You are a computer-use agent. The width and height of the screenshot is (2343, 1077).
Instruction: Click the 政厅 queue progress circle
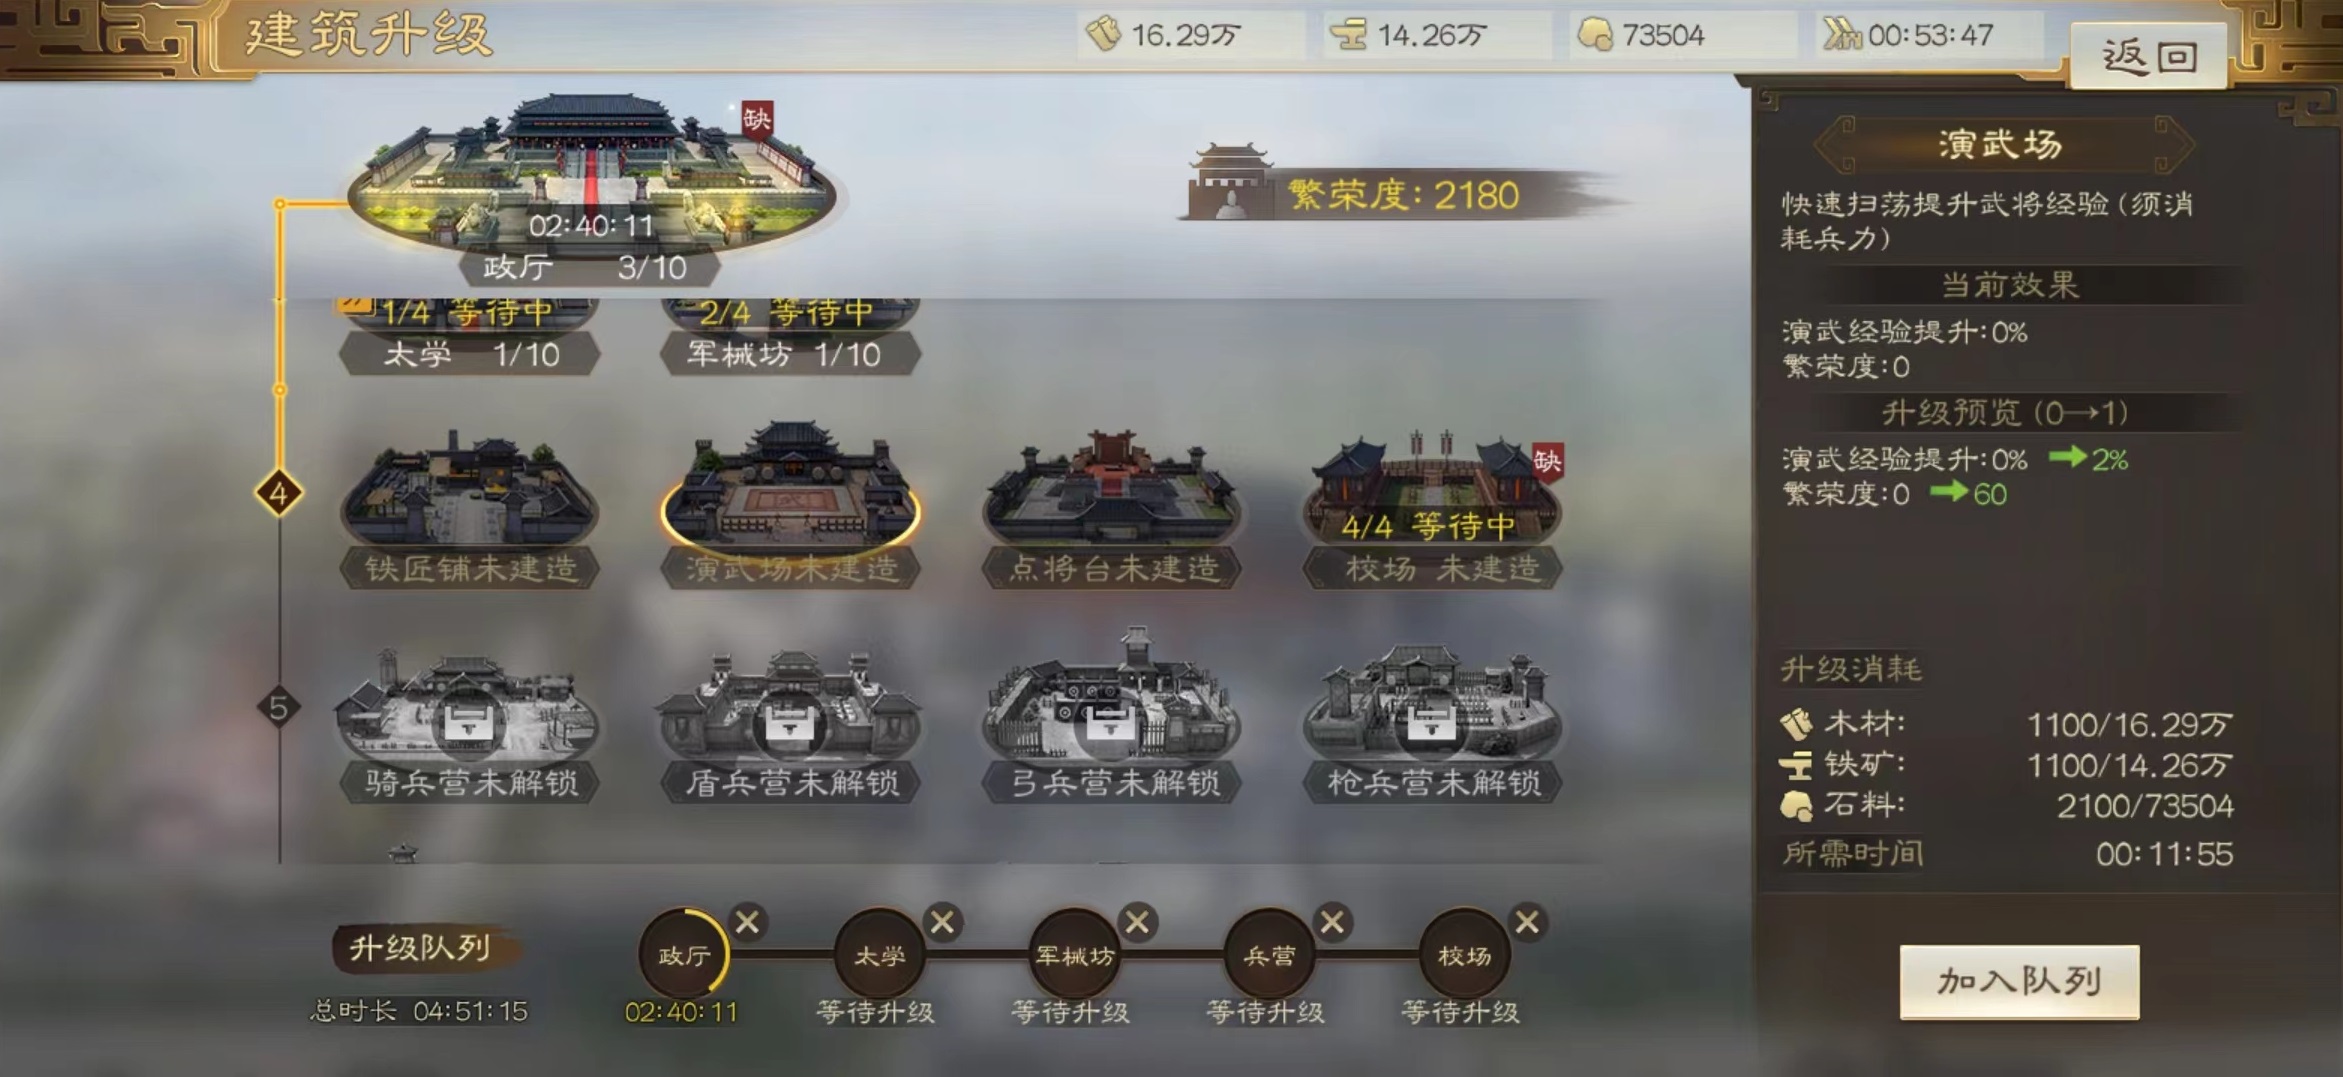click(x=684, y=954)
